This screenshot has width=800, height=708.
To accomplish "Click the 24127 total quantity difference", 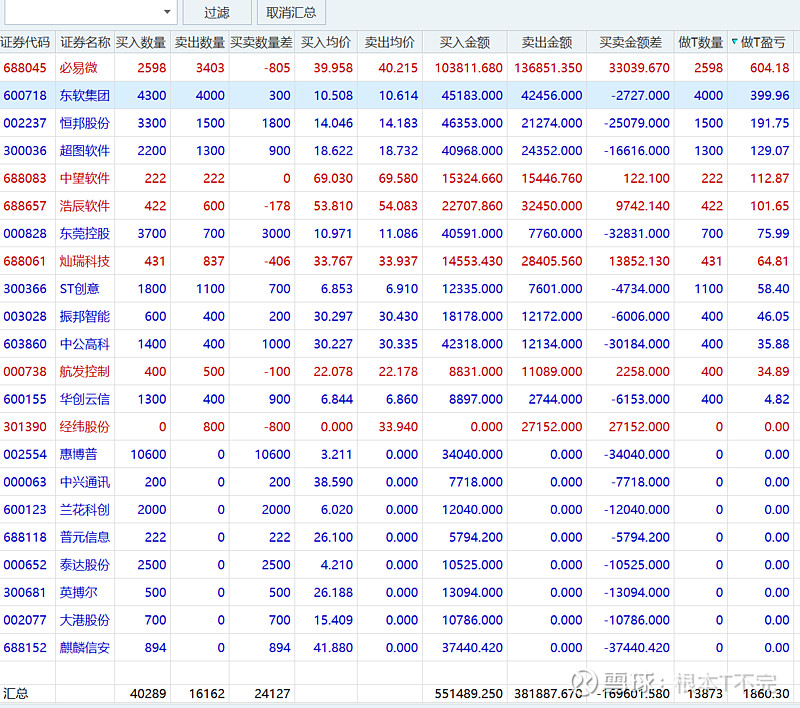I will click(272, 694).
